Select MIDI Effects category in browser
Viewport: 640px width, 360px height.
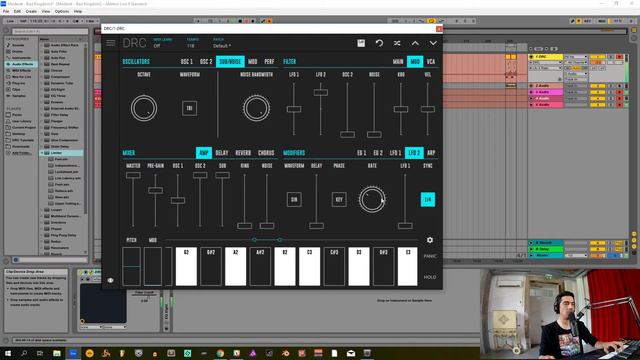pos(21,70)
